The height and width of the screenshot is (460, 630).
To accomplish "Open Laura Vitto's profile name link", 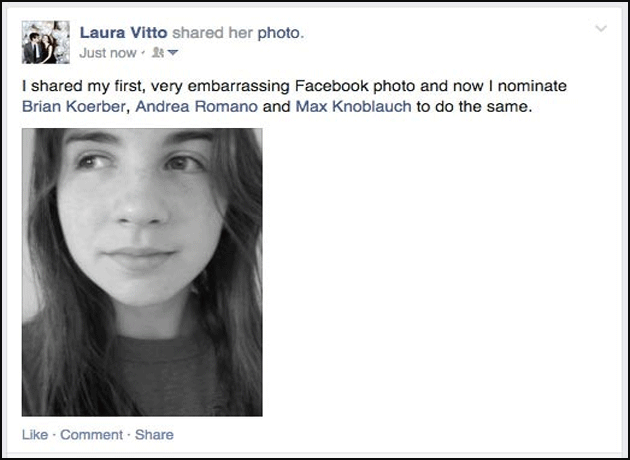I will 123,33.
